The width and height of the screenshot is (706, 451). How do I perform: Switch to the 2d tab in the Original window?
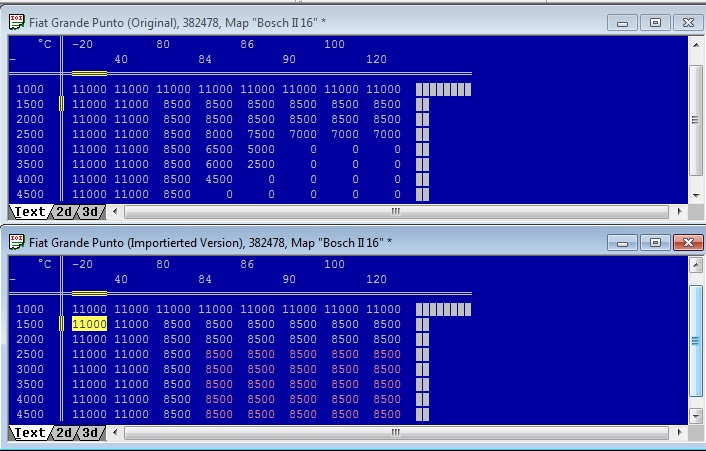click(x=63, y=212)
